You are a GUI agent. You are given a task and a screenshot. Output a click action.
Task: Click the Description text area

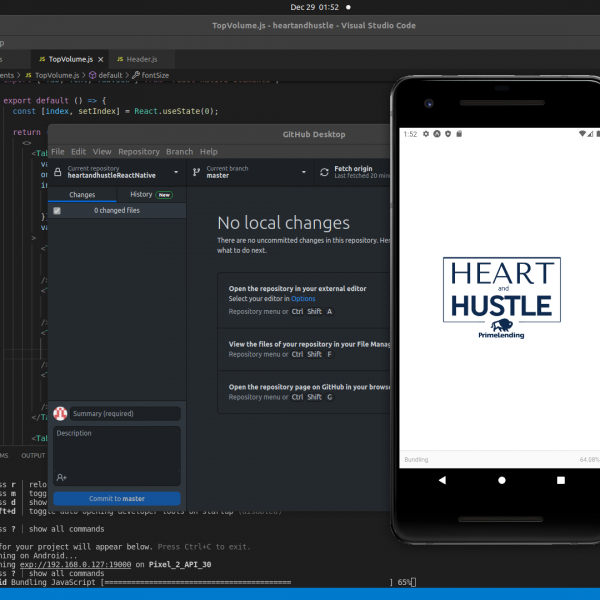pyautogui.click(x=117, y=455)
